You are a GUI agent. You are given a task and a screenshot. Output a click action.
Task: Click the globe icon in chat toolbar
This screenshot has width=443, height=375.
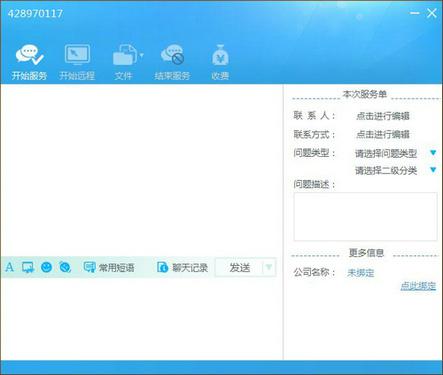coord(65,267)
